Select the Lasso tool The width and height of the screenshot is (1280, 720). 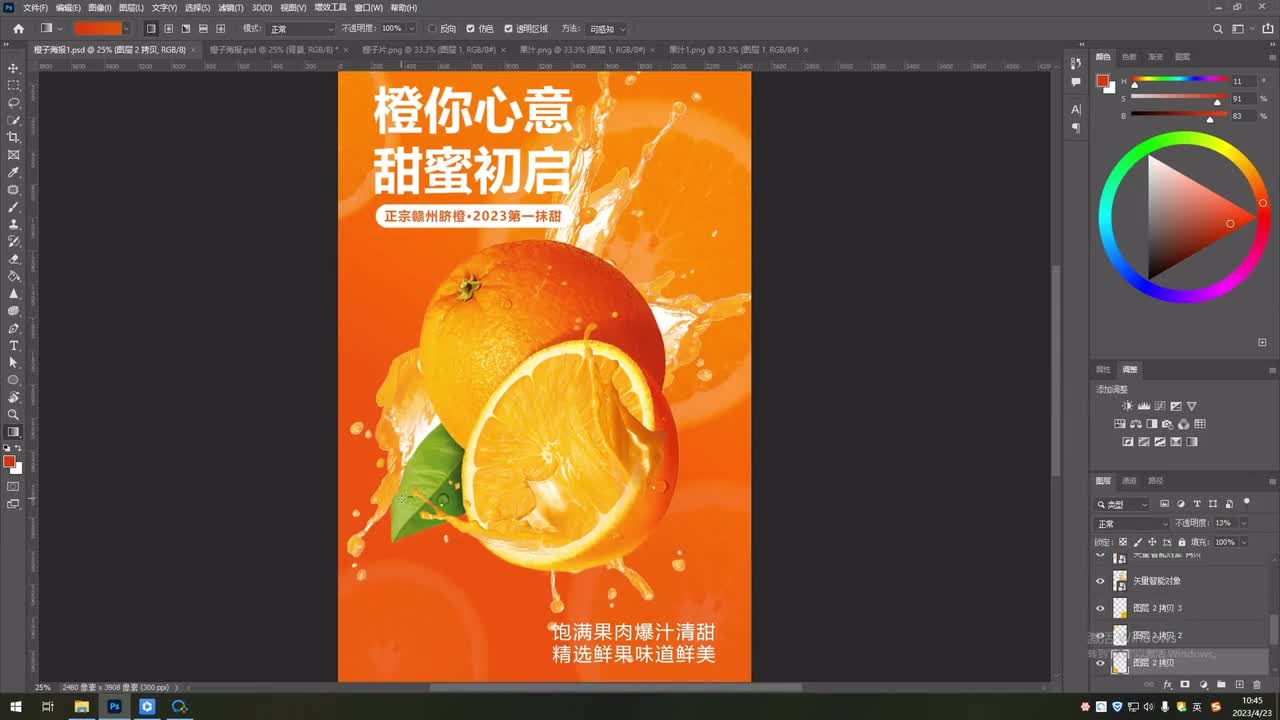click(x=14, y=102)
